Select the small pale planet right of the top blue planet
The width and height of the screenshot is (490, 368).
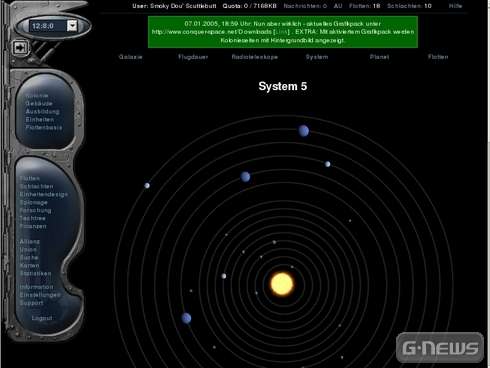point(328,164)
